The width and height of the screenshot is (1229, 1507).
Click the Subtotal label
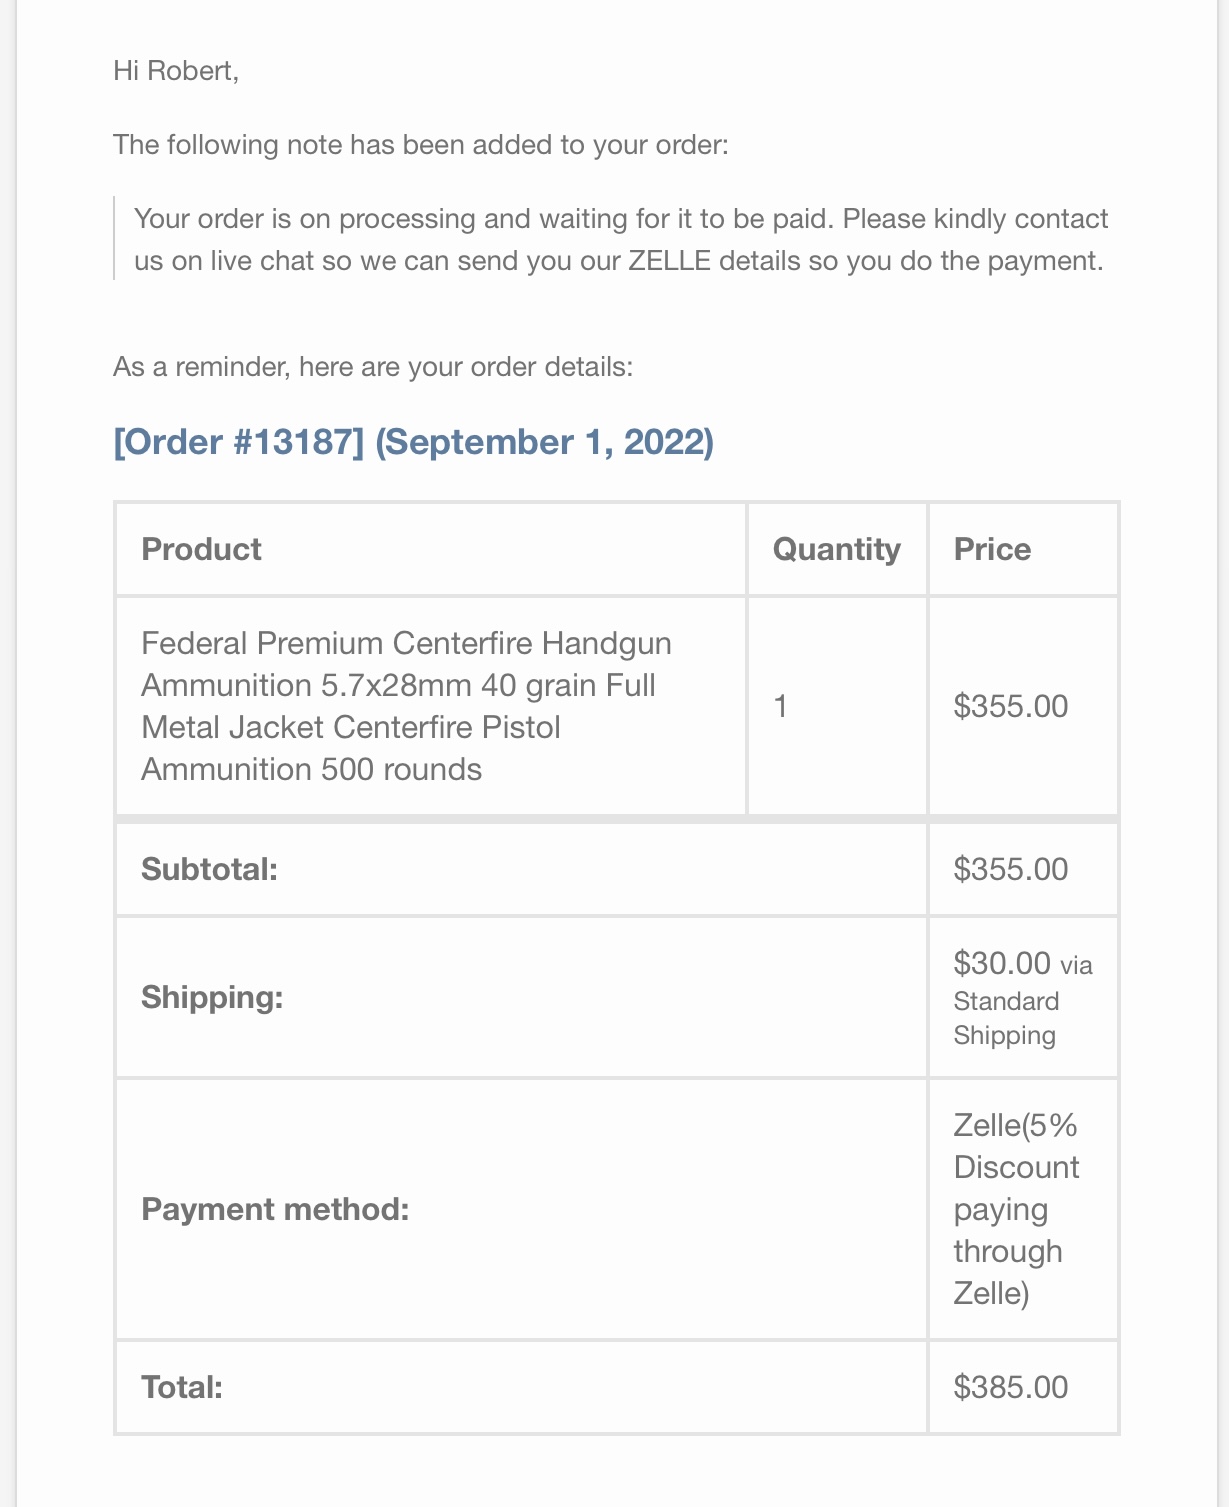[209, 869]
